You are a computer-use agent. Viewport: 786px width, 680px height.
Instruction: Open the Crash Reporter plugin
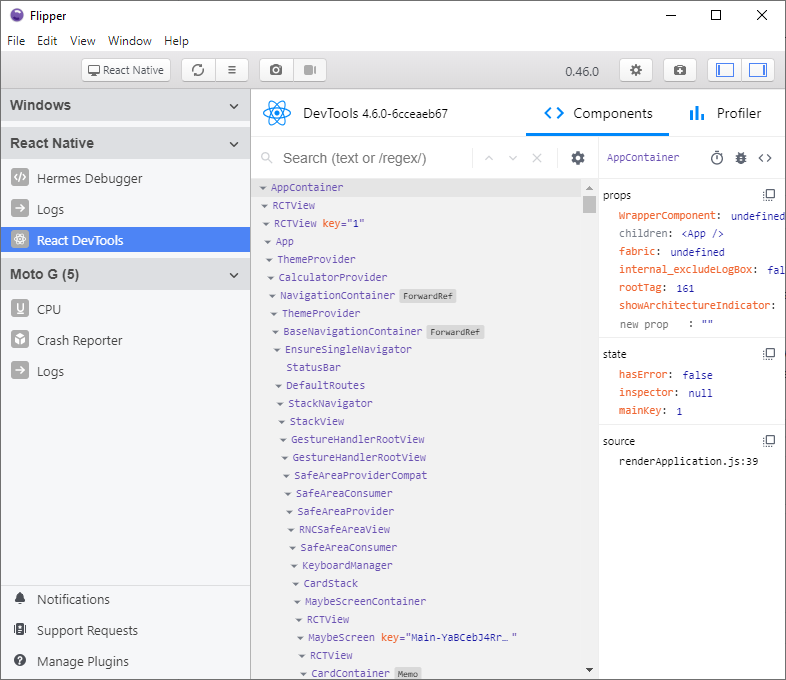(125, 340)
